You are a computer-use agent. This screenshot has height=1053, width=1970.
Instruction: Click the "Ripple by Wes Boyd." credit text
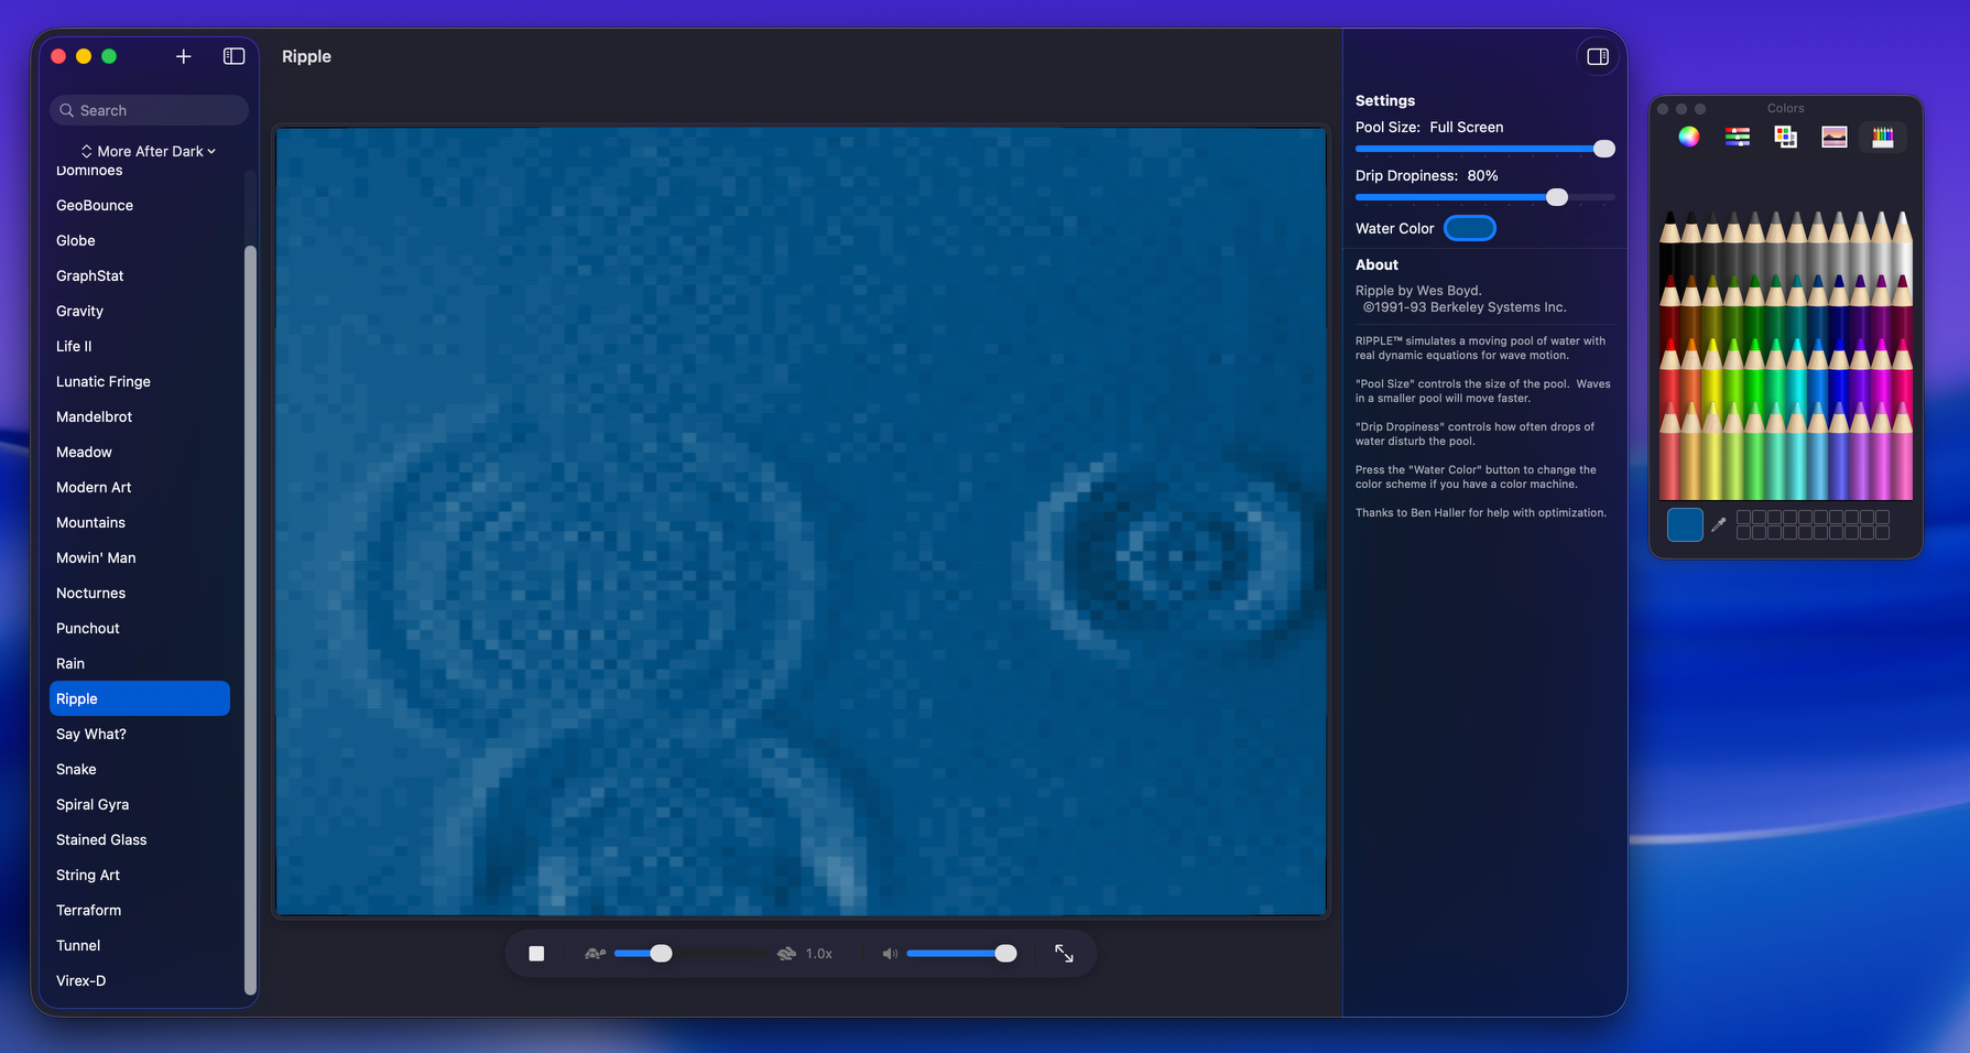1418,291
